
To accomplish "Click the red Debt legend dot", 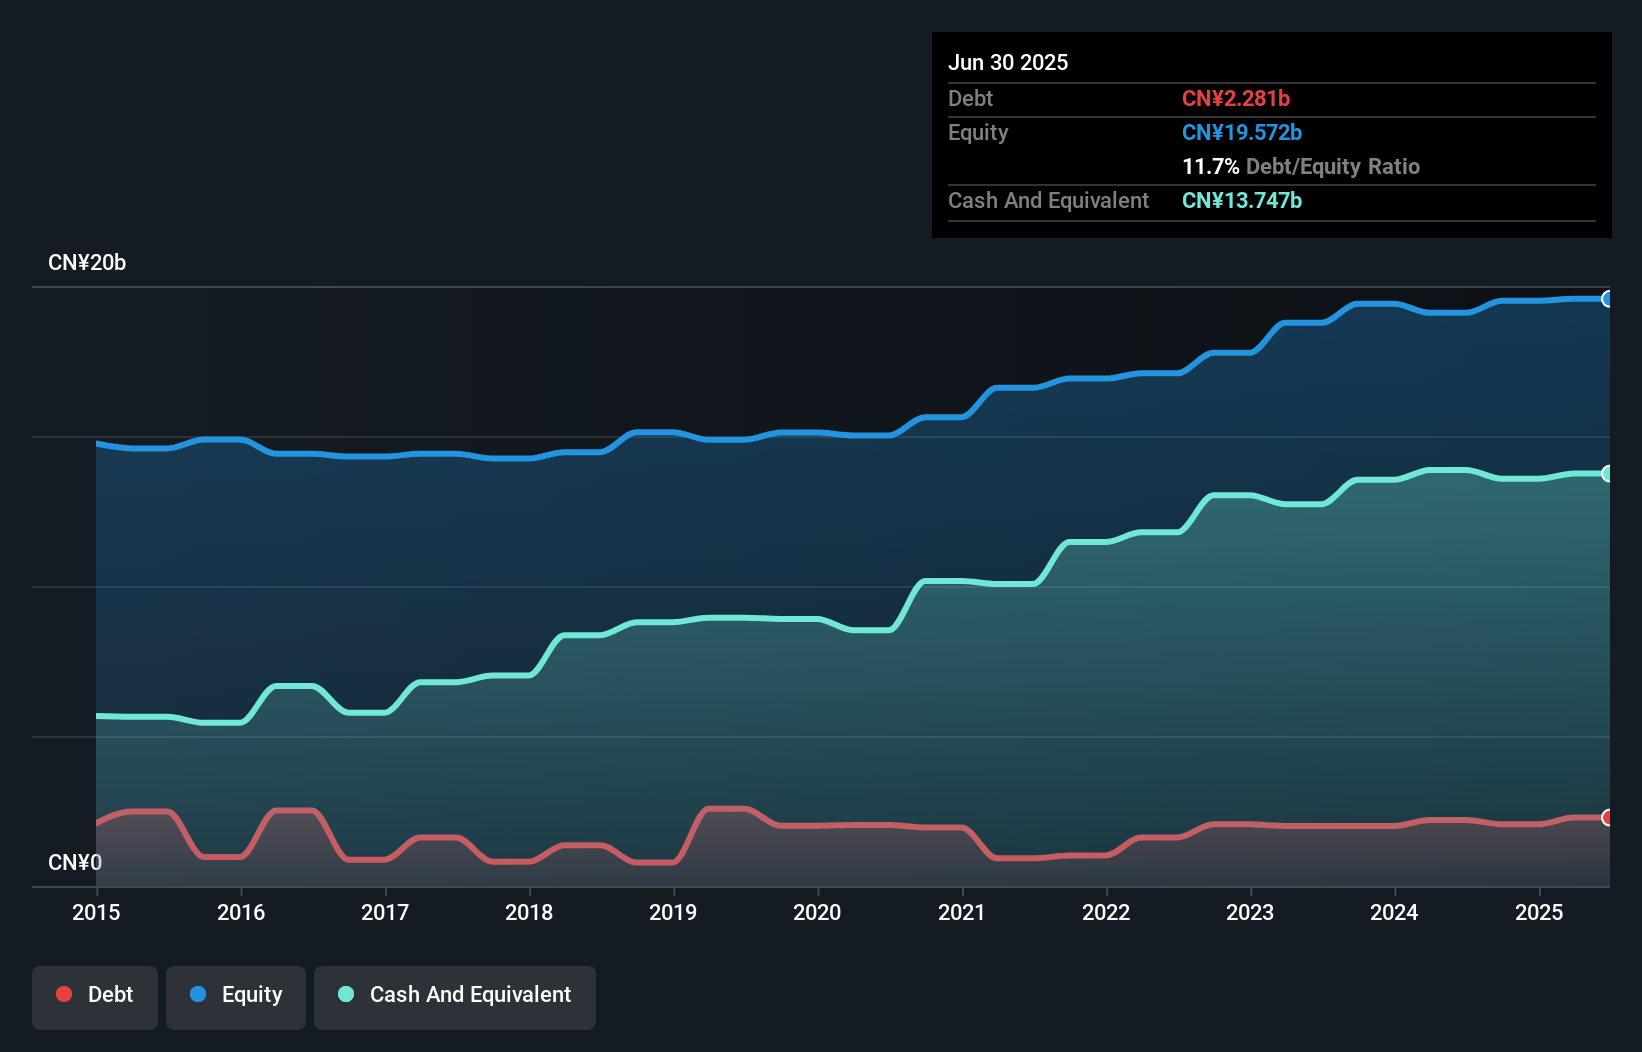I will coord(64,994).
